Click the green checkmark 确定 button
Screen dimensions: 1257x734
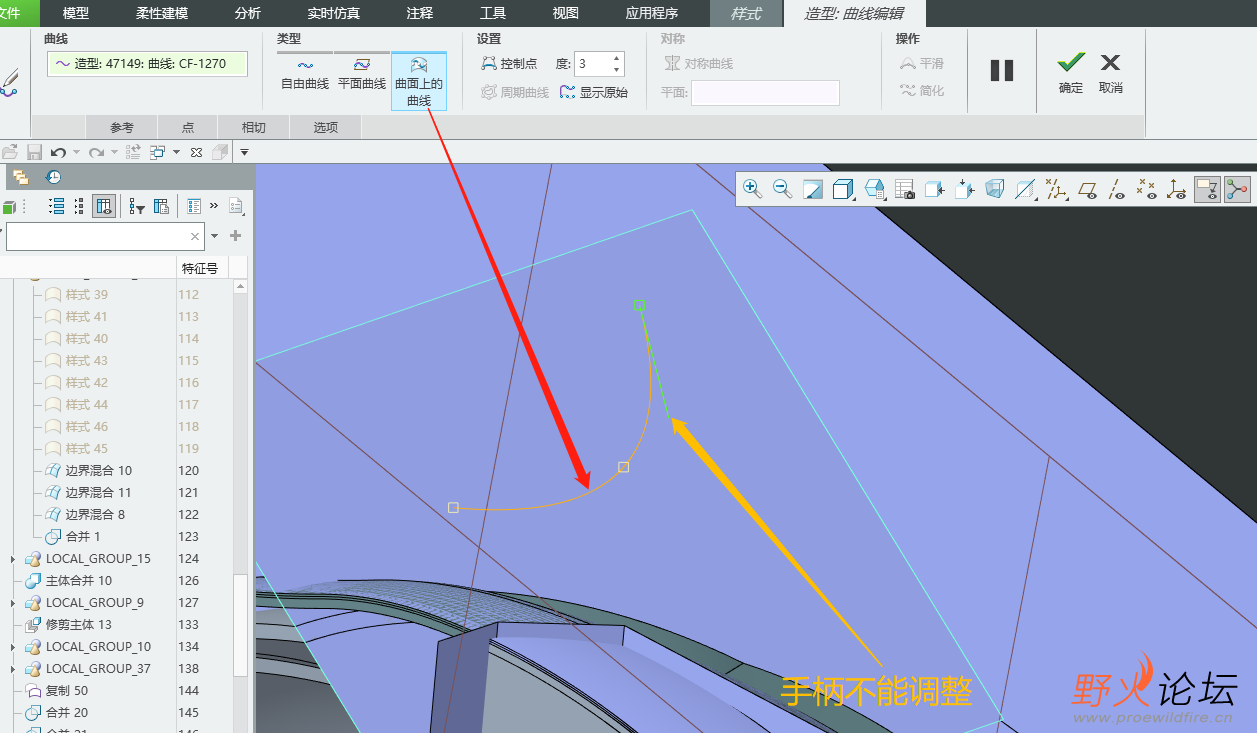[x=1070, y=72]
